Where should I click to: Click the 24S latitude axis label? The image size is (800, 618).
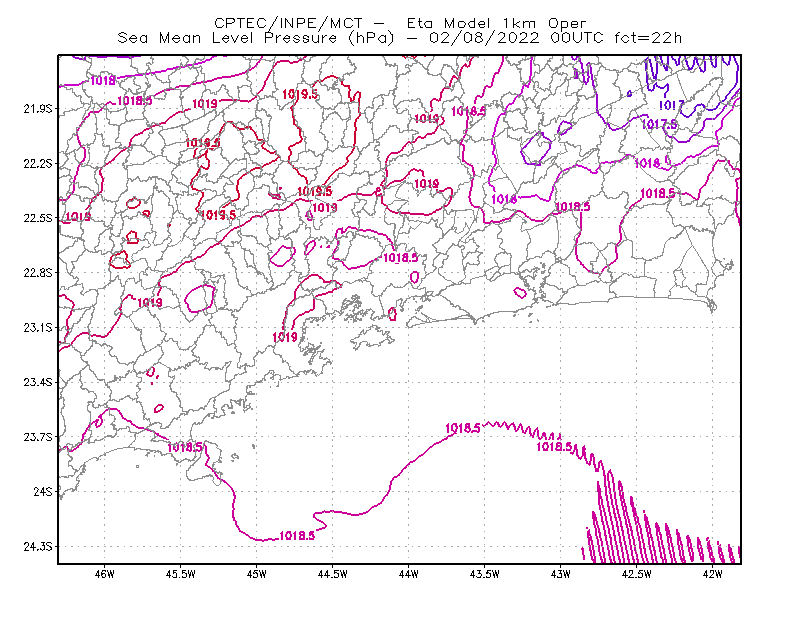click(x=43, y=491)
